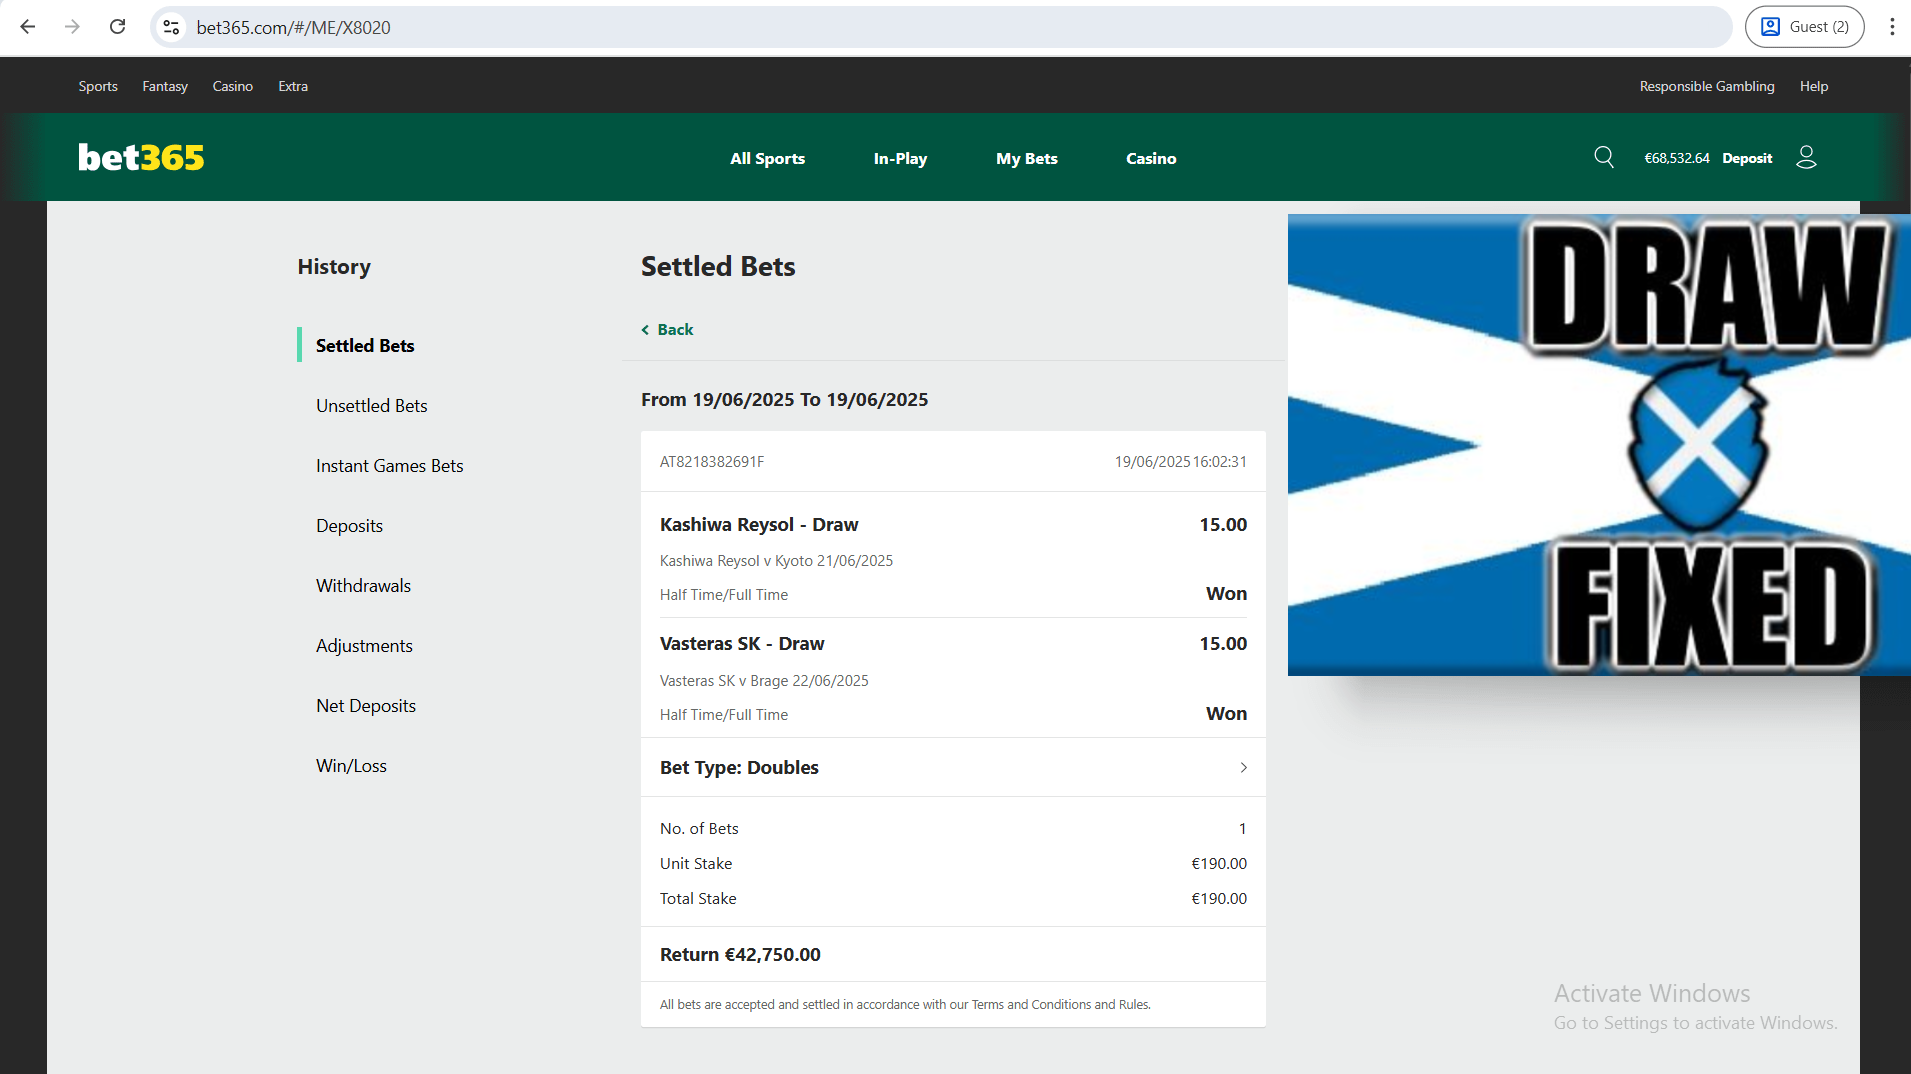Viewport: 1911px width, 1074px height.
Task: Open Responsible Gambling link
Action: pyautogui.click(x=1707, y=86)
